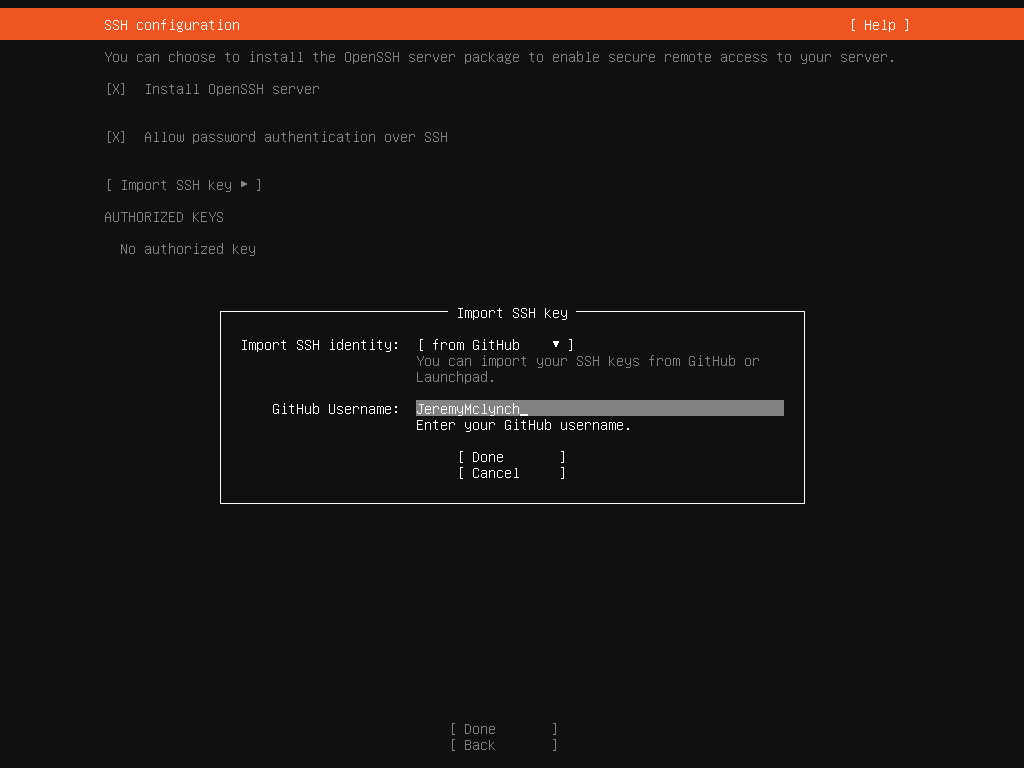Image resolution: width=1024 pixels, height=768 pixels.
Task: Select the 'No authorized key' entry
Action: [x=188, y=249]
